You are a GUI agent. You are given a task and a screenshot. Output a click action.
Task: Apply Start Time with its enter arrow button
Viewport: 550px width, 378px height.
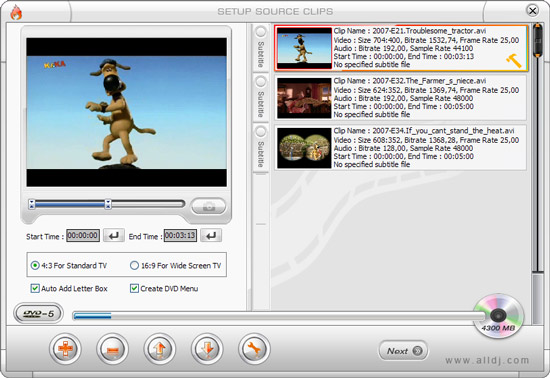pos(114,236)
